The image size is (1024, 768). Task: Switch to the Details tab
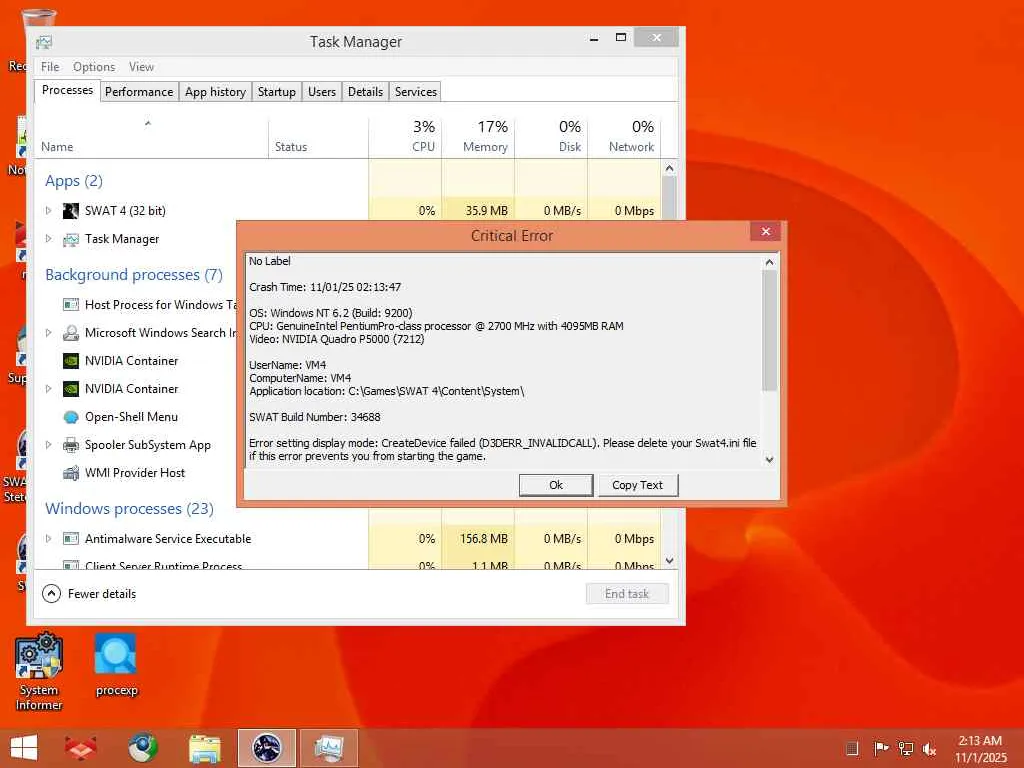366,92
